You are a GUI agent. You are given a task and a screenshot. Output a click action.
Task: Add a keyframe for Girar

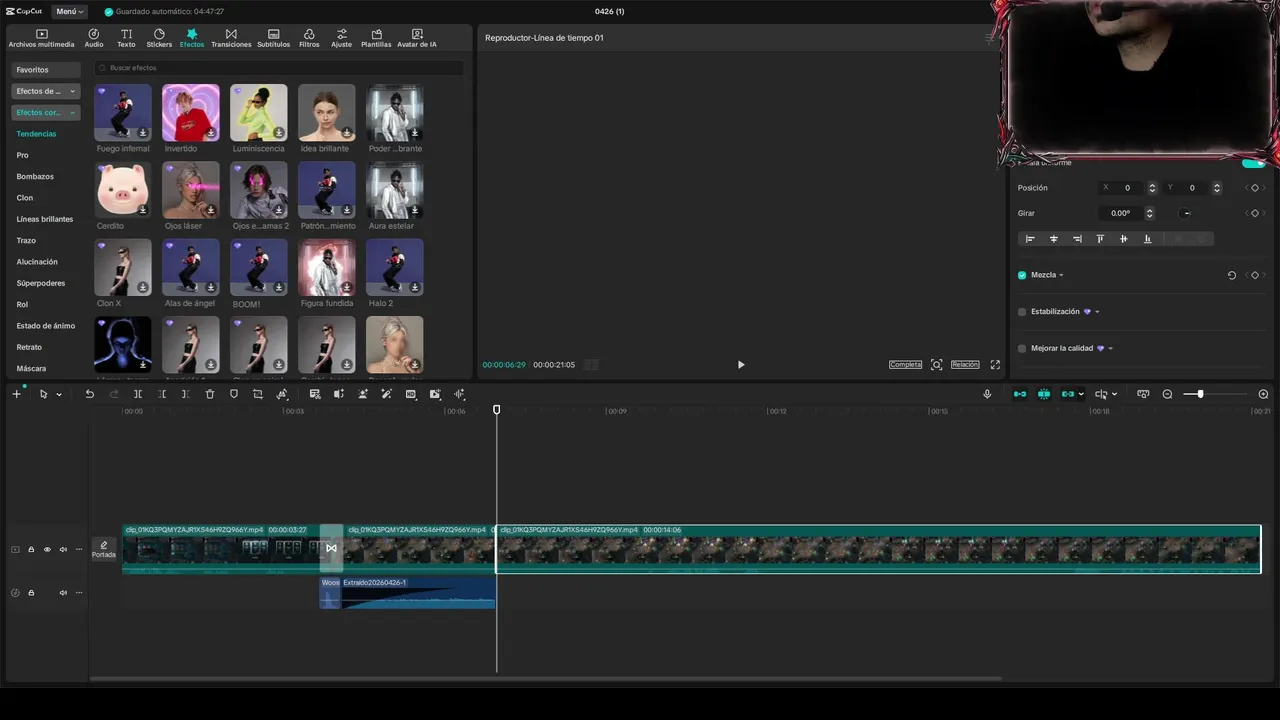coord(1255,213)
